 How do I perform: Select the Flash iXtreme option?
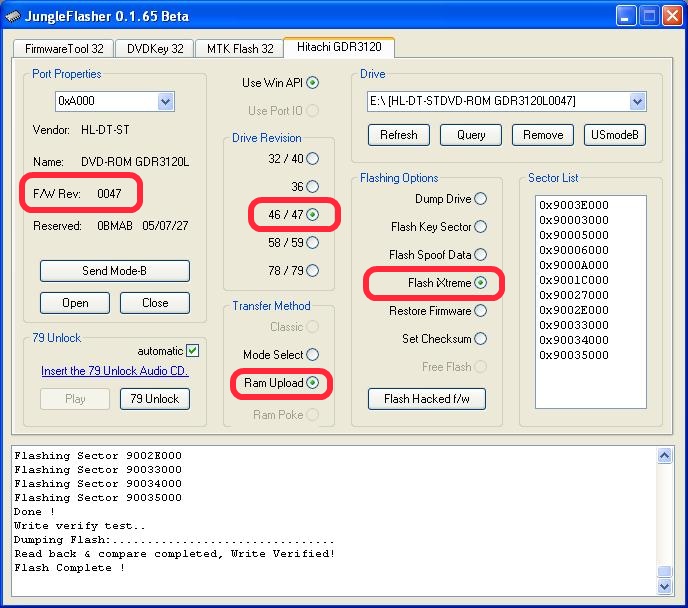tap(480, 283)
